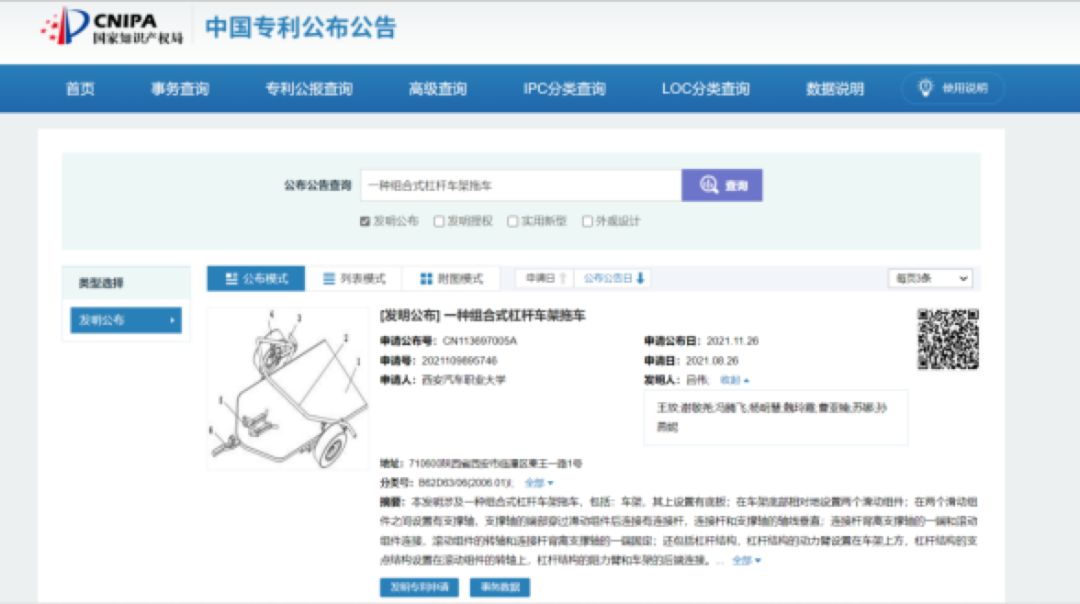1080x604 pixels.
Task: Click the 公布公告日 sort-down arrow
Action: tap(641, 278)
